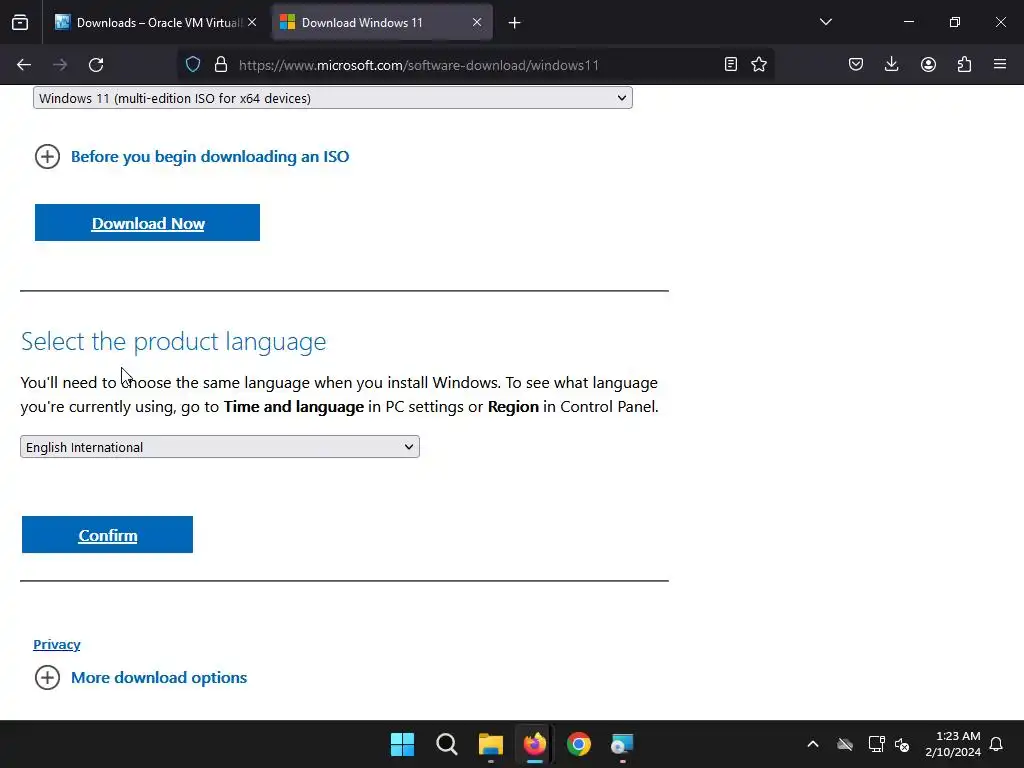Screen dimensions: 1024x768
Task: Save page to Pocket
Action: coord(856,65)
